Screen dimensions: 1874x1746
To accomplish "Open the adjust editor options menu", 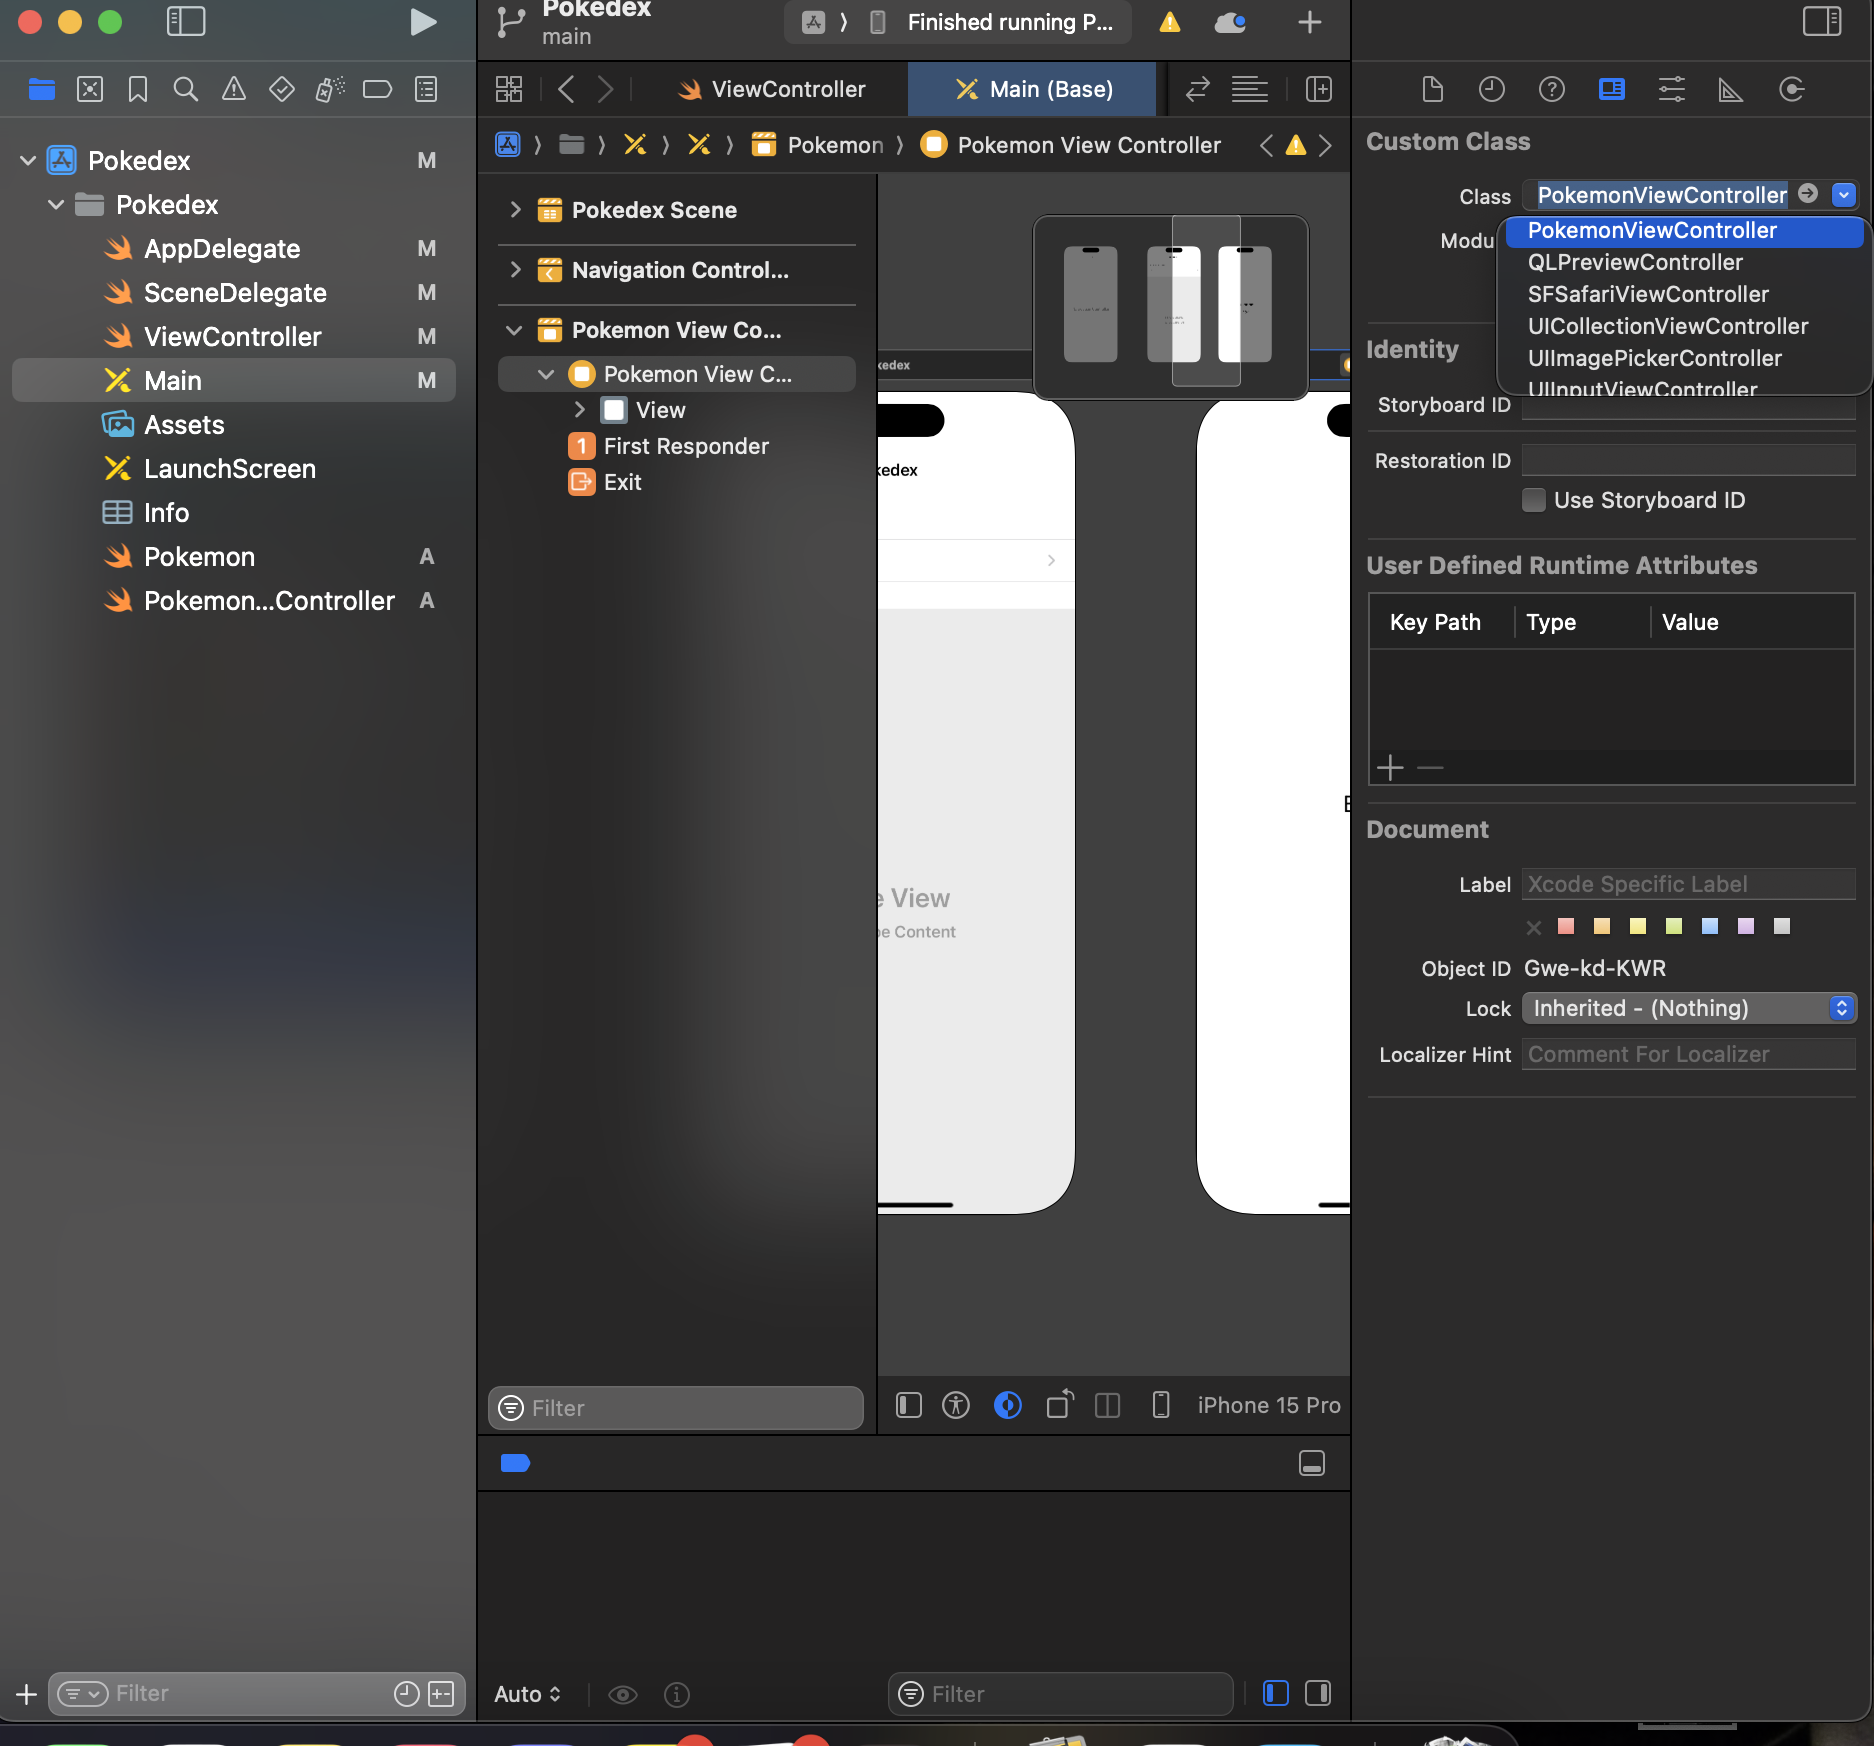I will tap(1250, 89).
